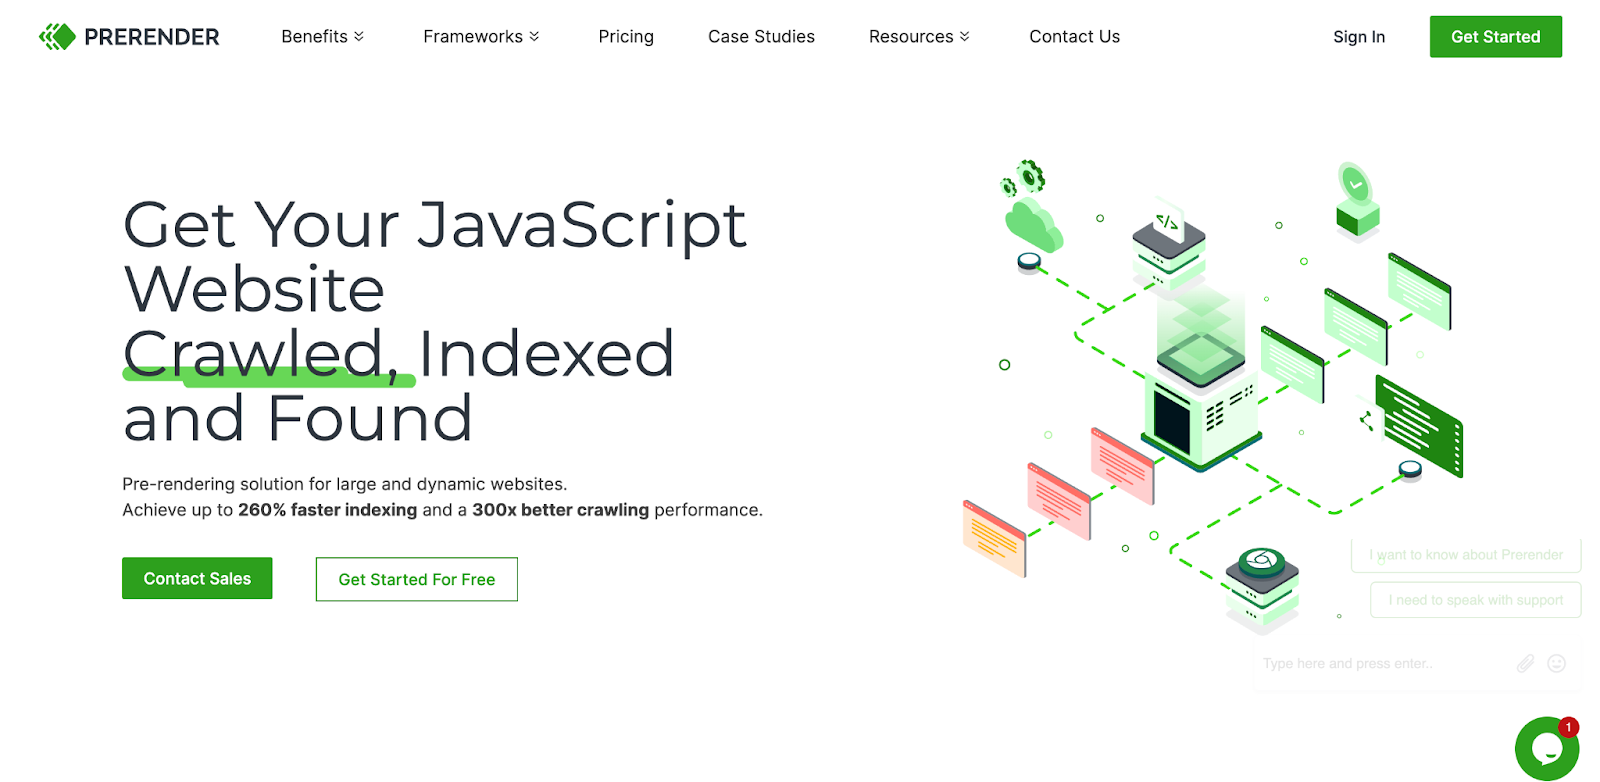Viewport: 1600px width, 782px height.
Task: Click the dark green rendered page illustration
Action: pyautogui.click(x=1418, y=425)
